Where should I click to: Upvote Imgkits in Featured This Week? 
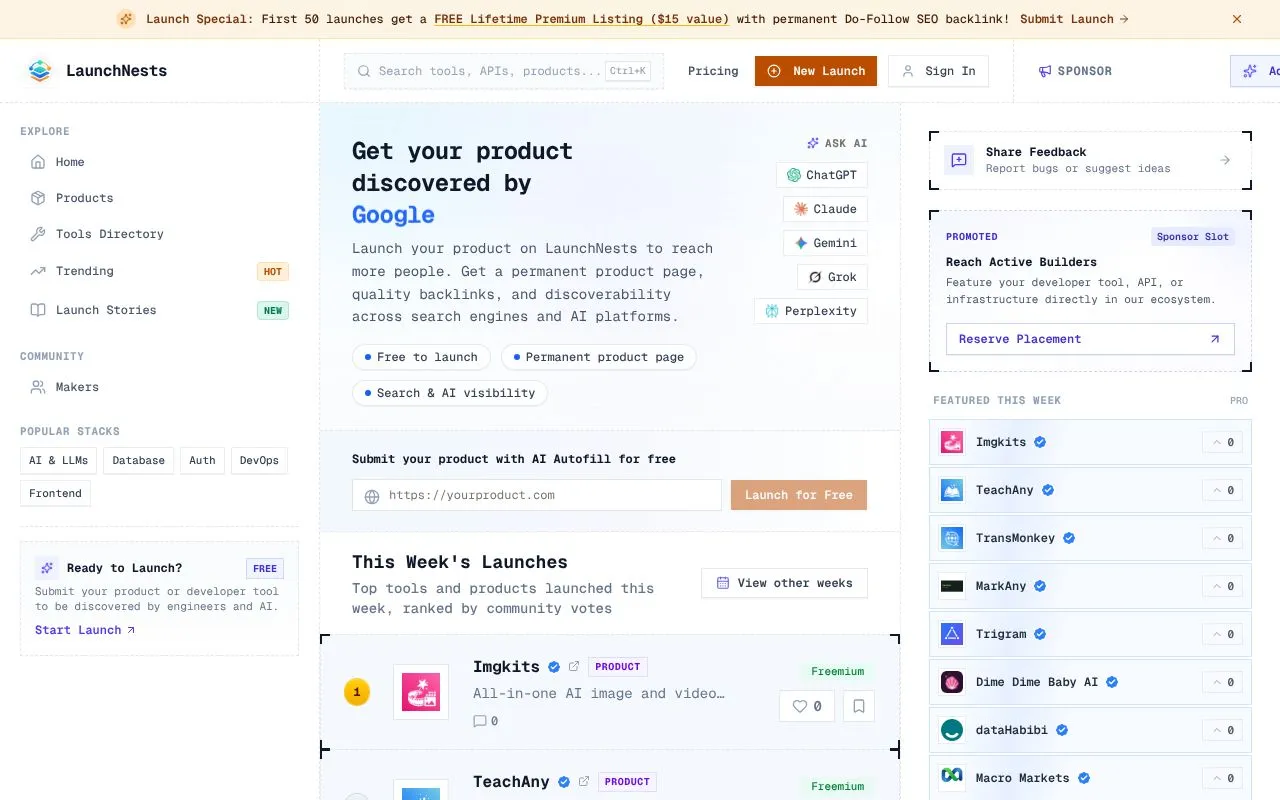(1222, 442)
